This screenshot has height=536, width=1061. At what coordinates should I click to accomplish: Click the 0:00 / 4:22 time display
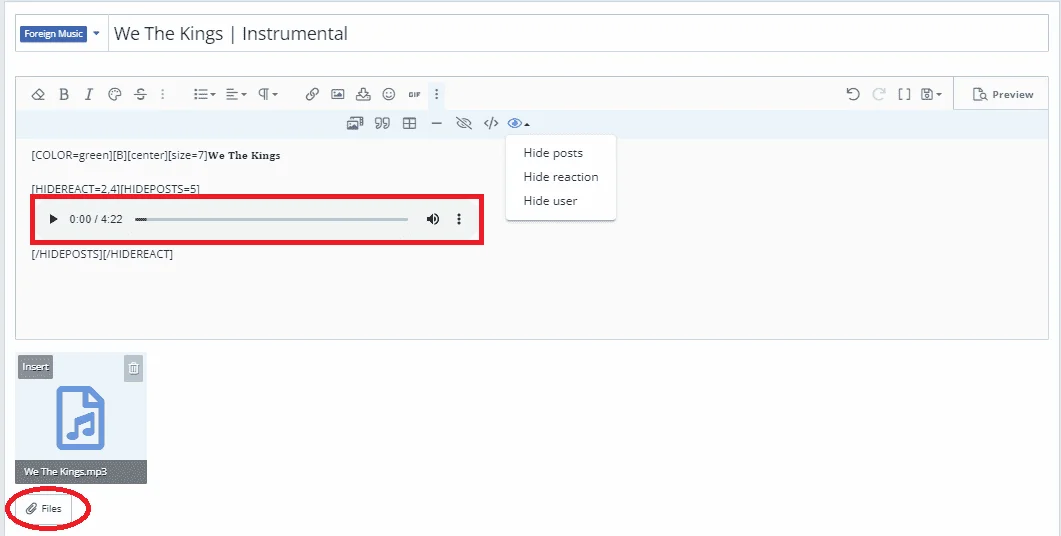coord(96,219)
